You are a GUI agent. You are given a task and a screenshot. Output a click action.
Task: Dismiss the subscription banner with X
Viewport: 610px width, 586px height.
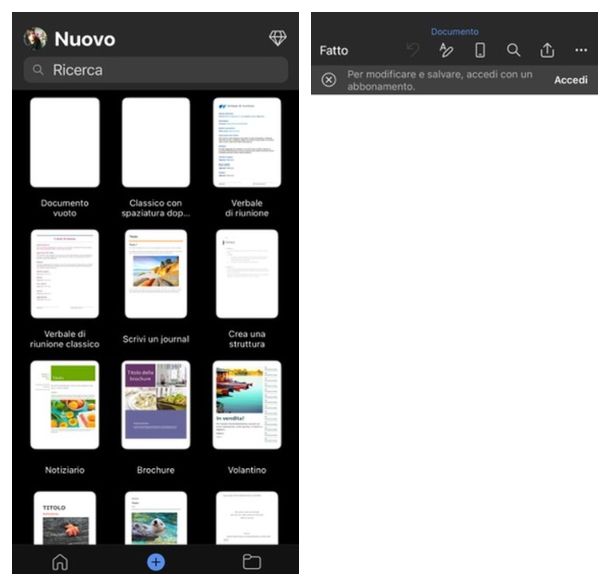pos(329,80)
